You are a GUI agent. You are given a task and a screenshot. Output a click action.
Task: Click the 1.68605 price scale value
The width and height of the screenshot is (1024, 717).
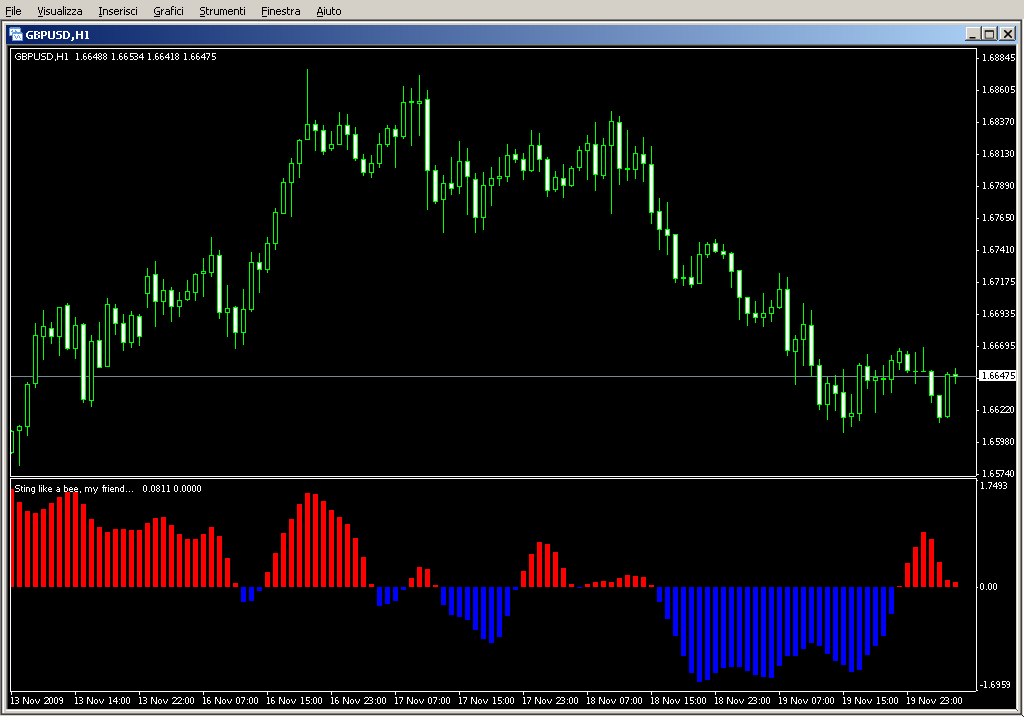coord(999,89)
